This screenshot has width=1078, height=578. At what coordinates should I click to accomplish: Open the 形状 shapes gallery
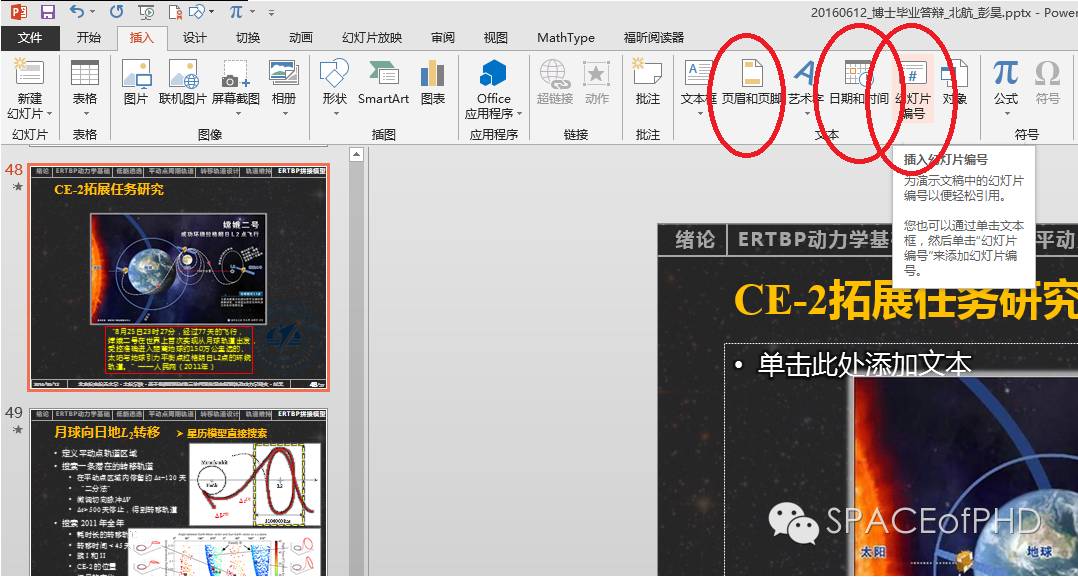tap(335, 87)
